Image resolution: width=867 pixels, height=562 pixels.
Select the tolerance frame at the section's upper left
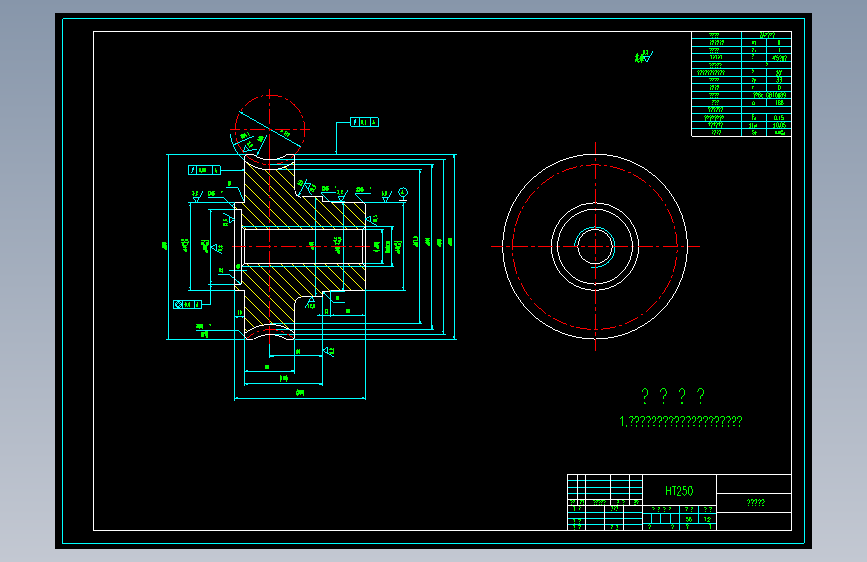point(204,170)
